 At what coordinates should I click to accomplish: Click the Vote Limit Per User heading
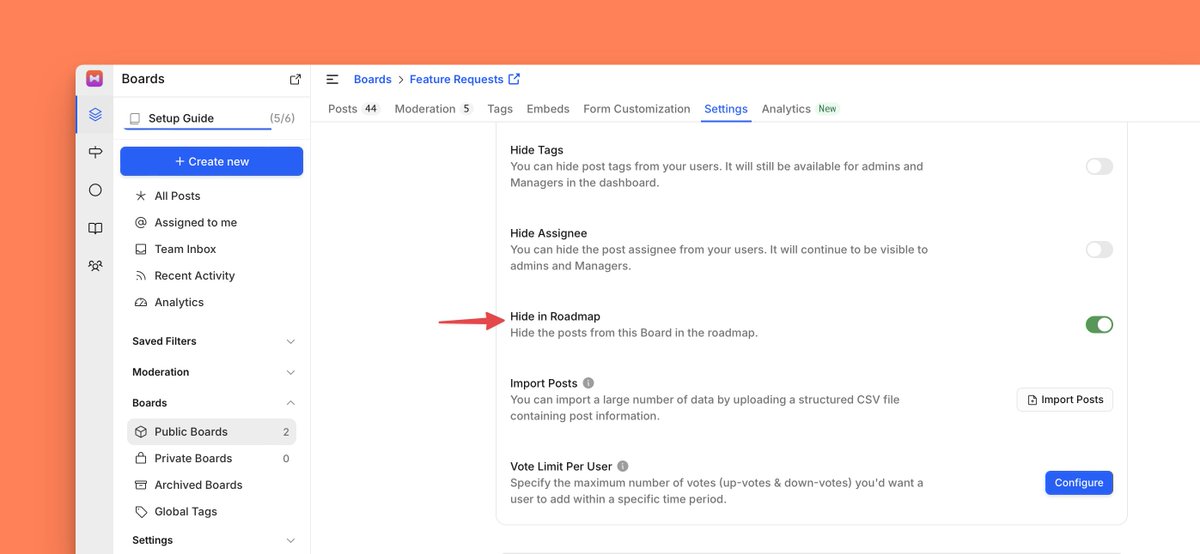pos(560,466)
